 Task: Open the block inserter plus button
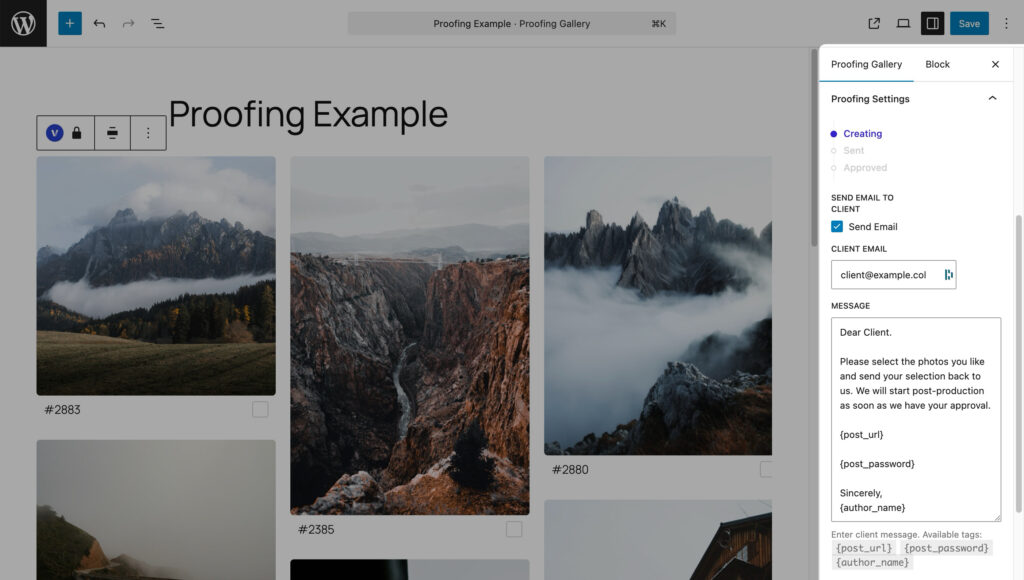(x=70, y=23)
